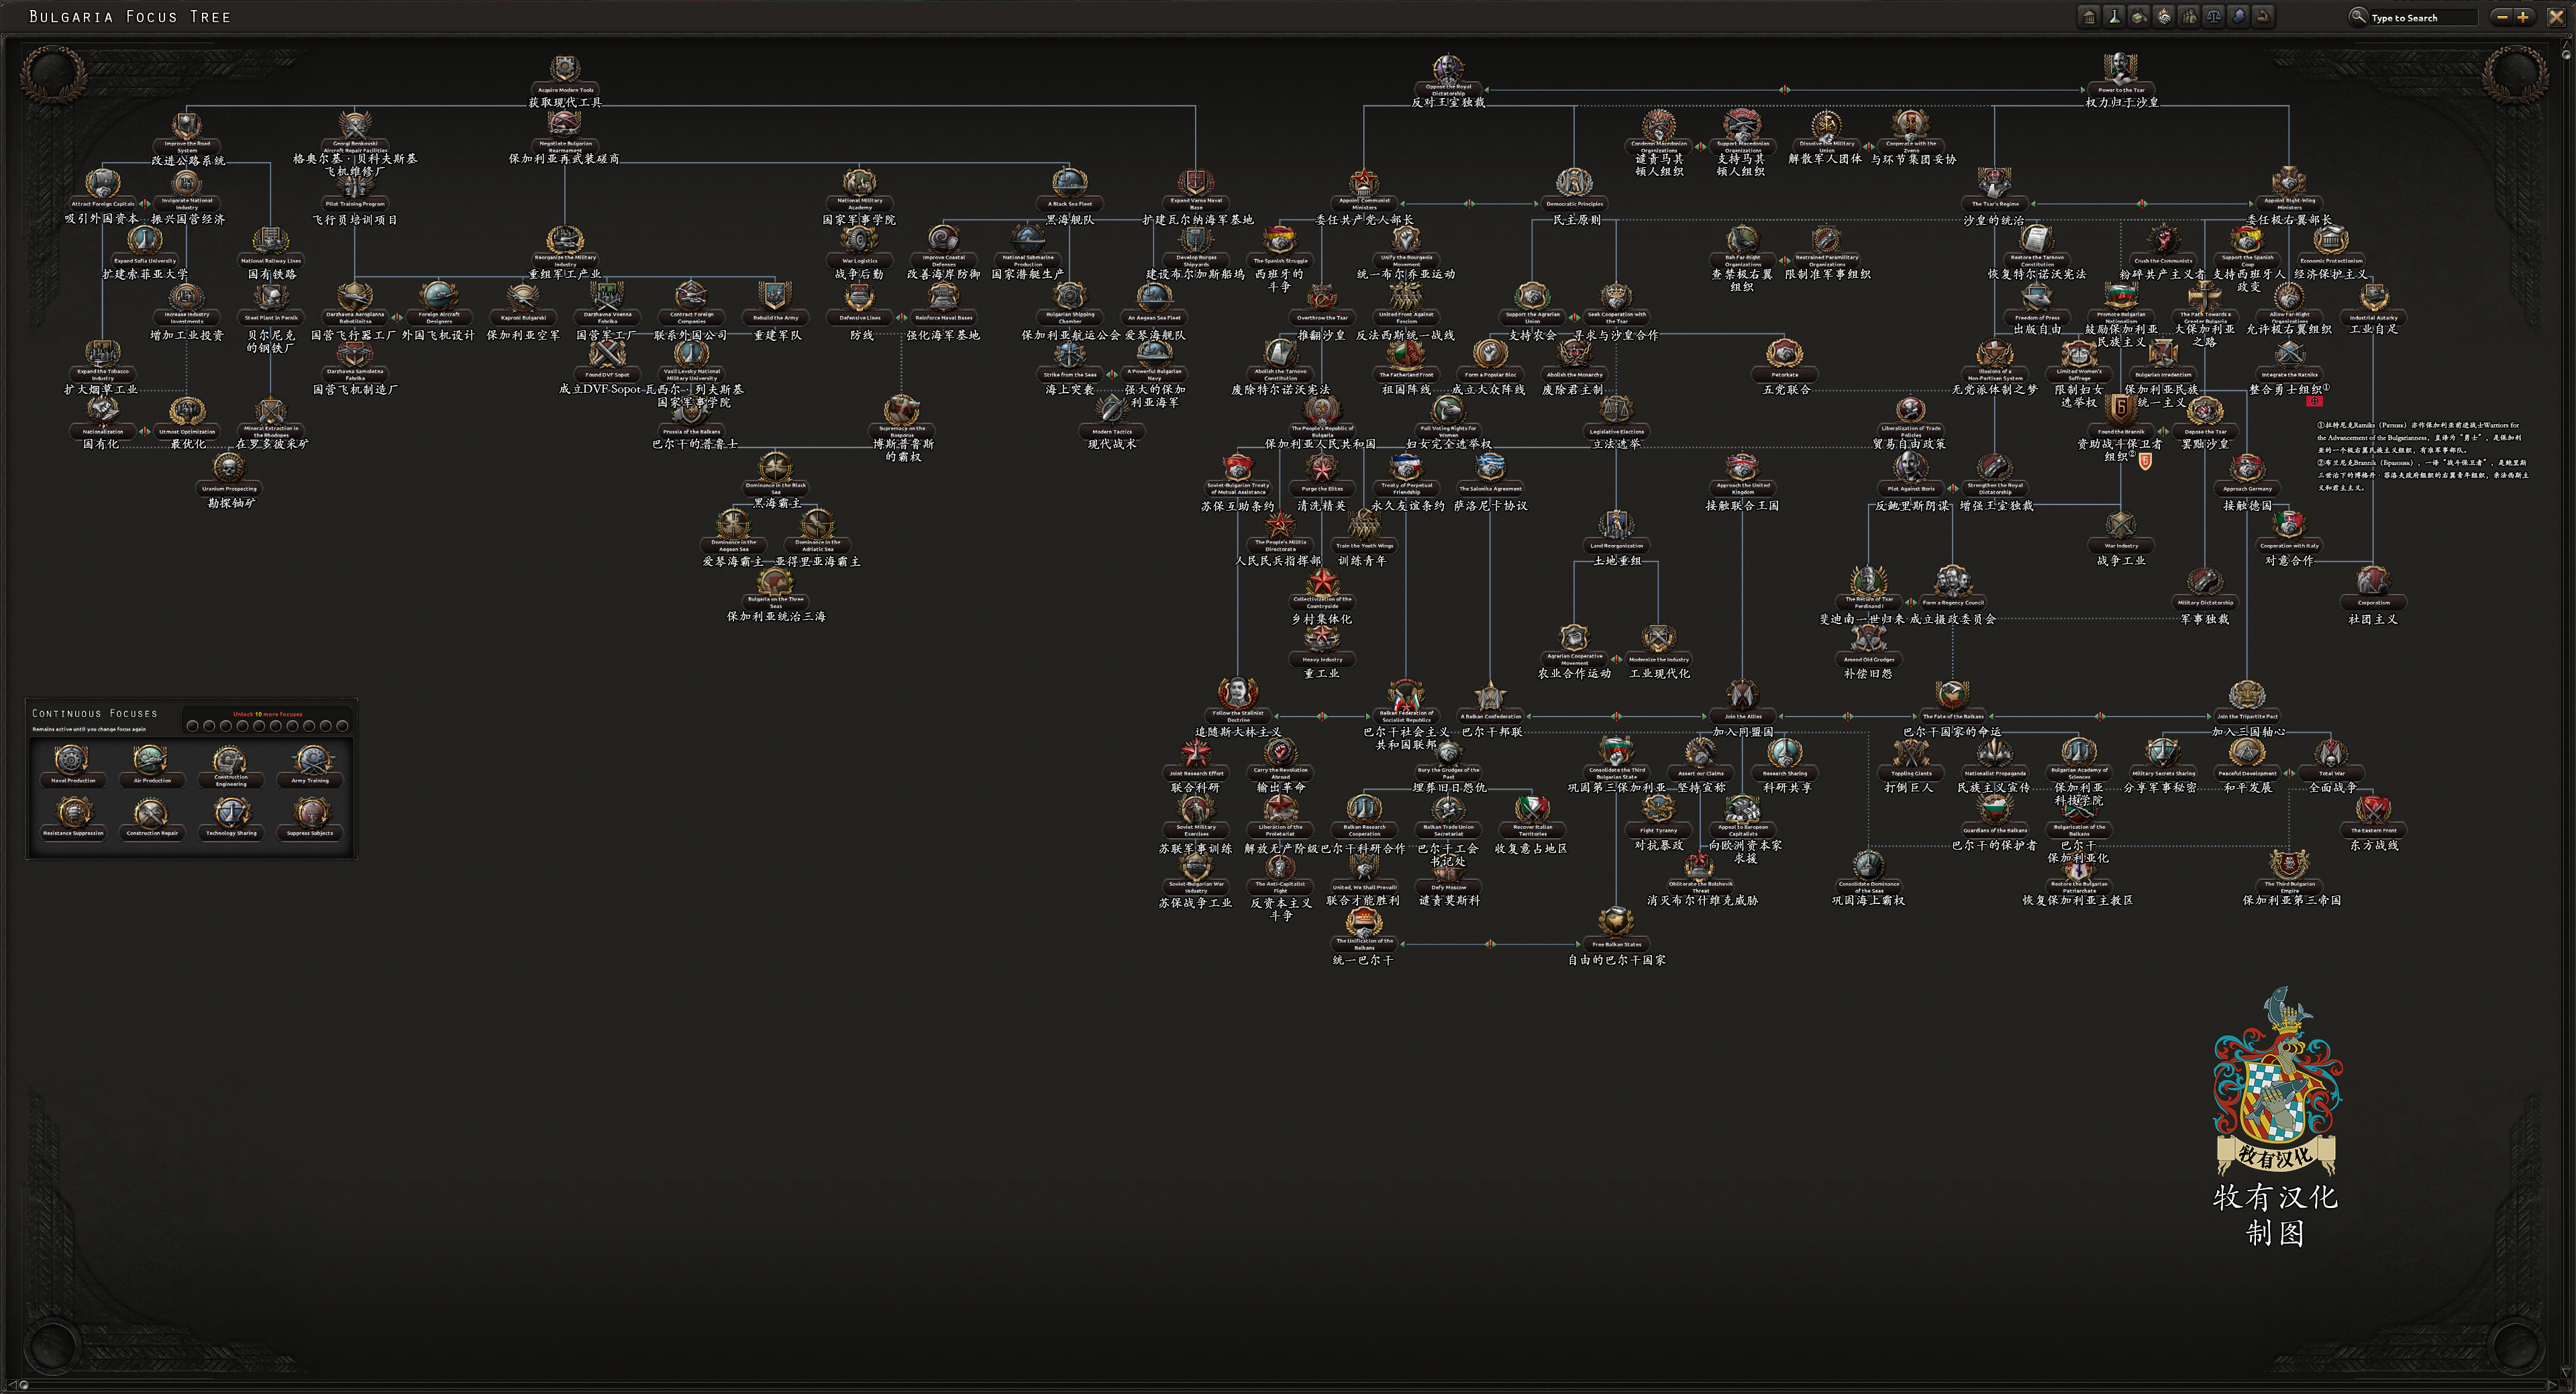Select the Overthrow the Tsar focus
The width and height of the screenshot is (2576, 1394).
click(x=1322, y=304)
